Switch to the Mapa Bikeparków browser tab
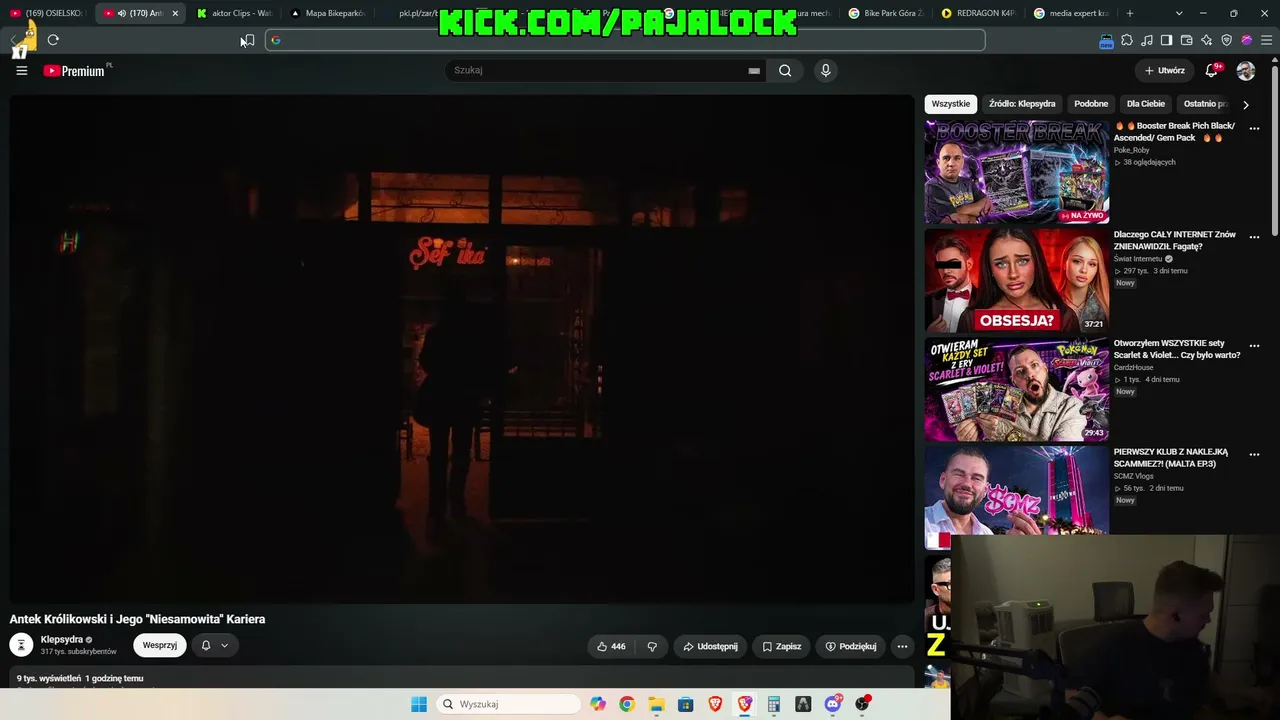The width and height of the screenshot is (1280, 720). click(328, 13)
